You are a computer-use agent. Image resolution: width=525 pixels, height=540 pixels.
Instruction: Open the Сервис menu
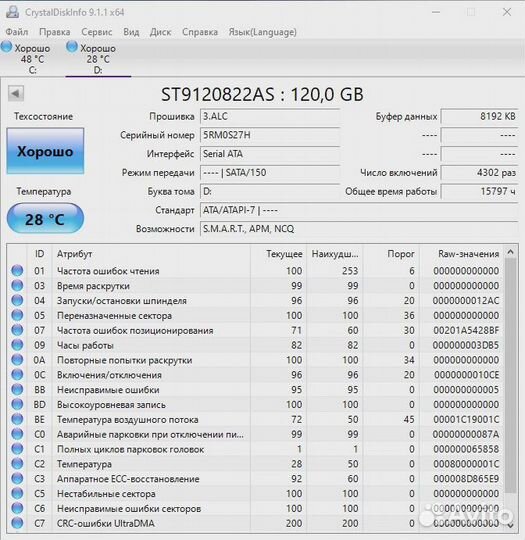[x=96, y=32]
